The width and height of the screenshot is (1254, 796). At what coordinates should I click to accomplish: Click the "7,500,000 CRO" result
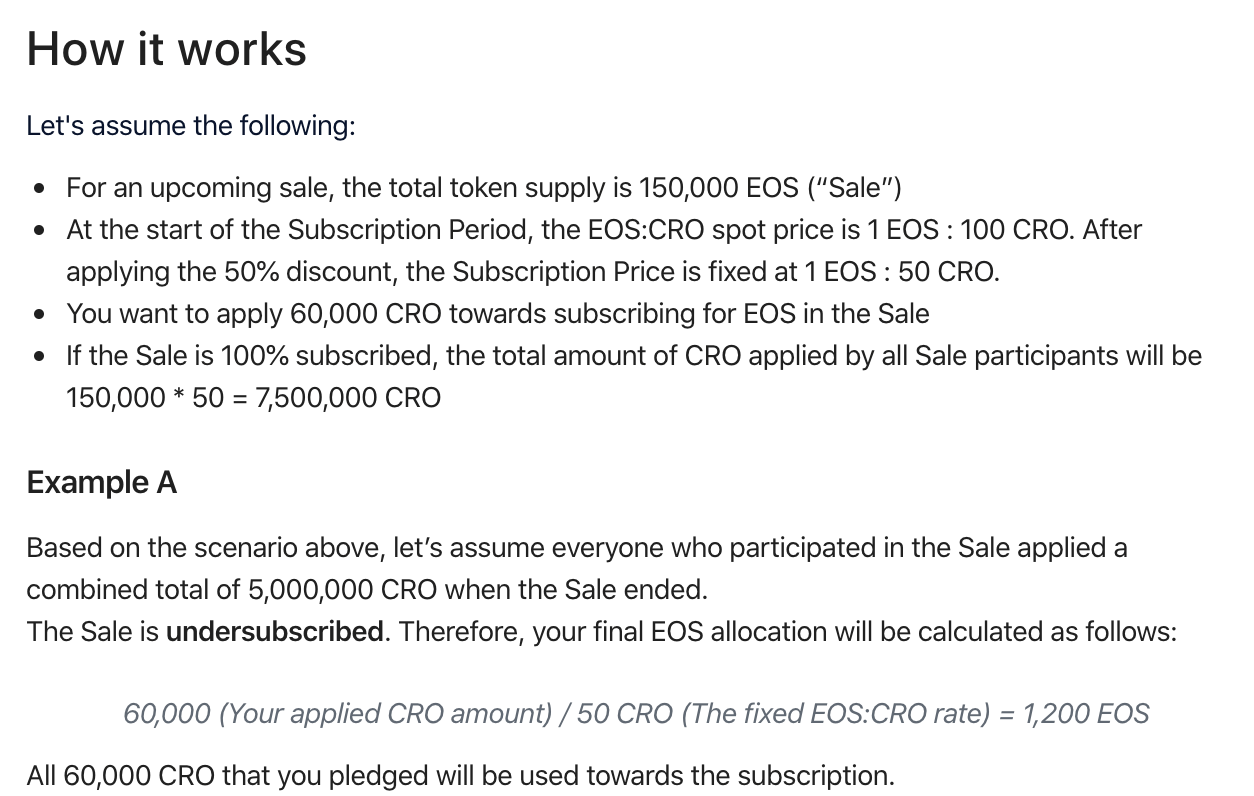coord(348,398)
